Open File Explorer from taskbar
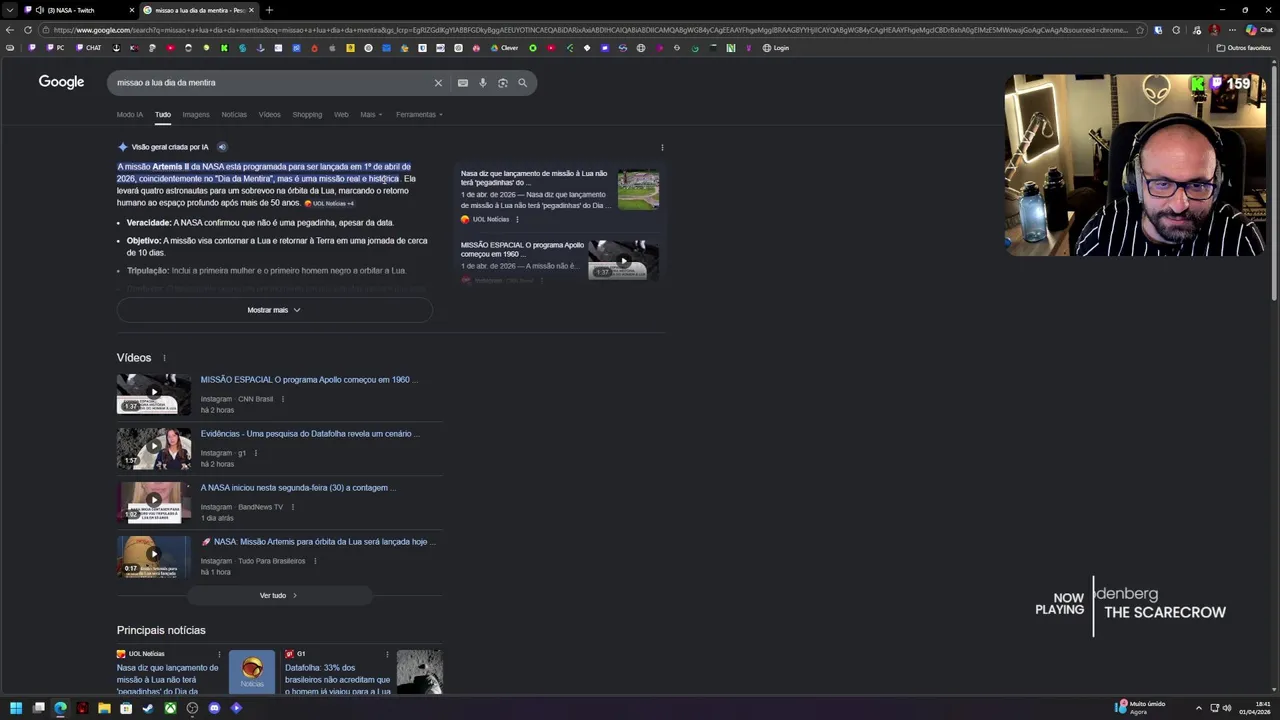 pyautogui.click(x=104, y=708)
